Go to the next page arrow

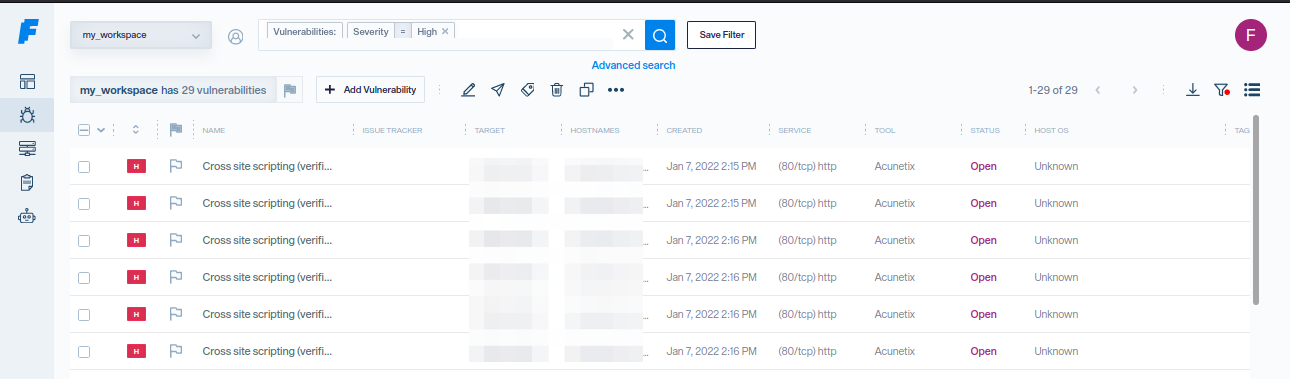coord(1134,90)
